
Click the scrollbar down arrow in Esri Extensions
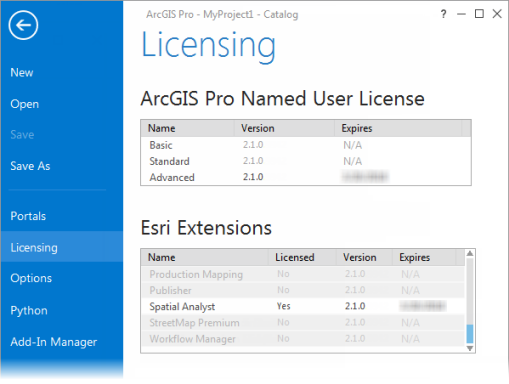coord(470,348)
